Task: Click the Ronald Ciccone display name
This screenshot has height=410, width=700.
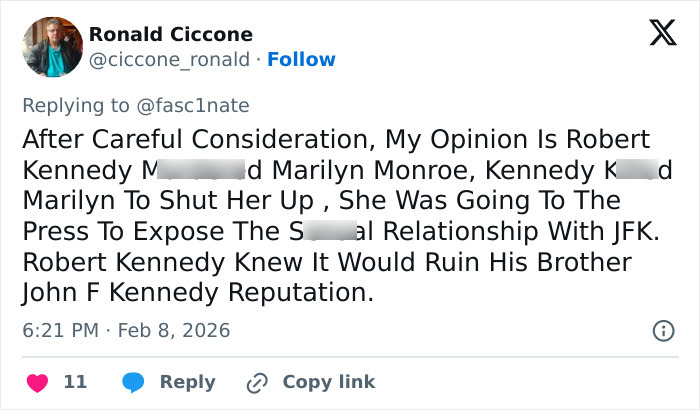Action: (171, 34)
